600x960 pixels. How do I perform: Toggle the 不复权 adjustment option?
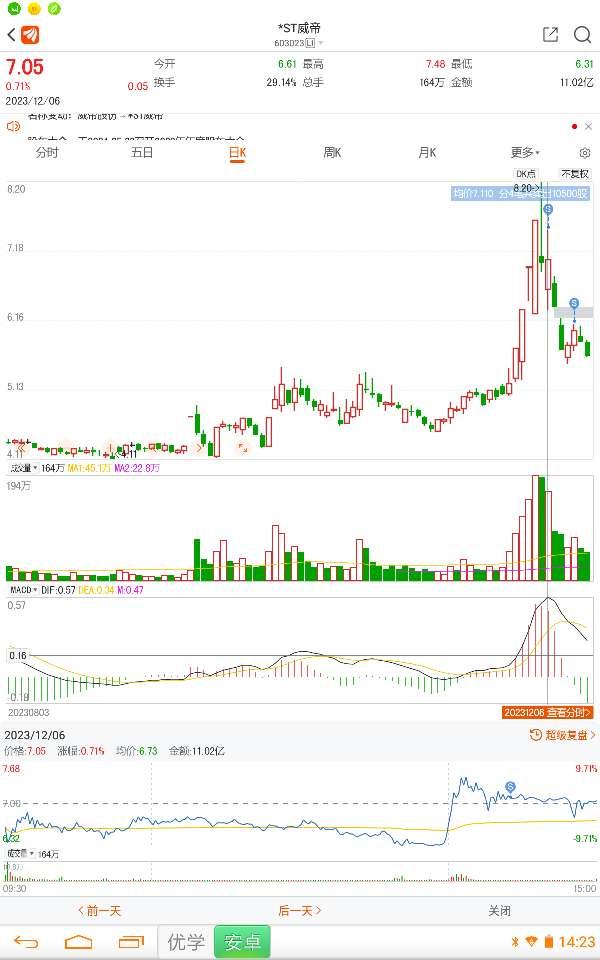pos(574,174)
